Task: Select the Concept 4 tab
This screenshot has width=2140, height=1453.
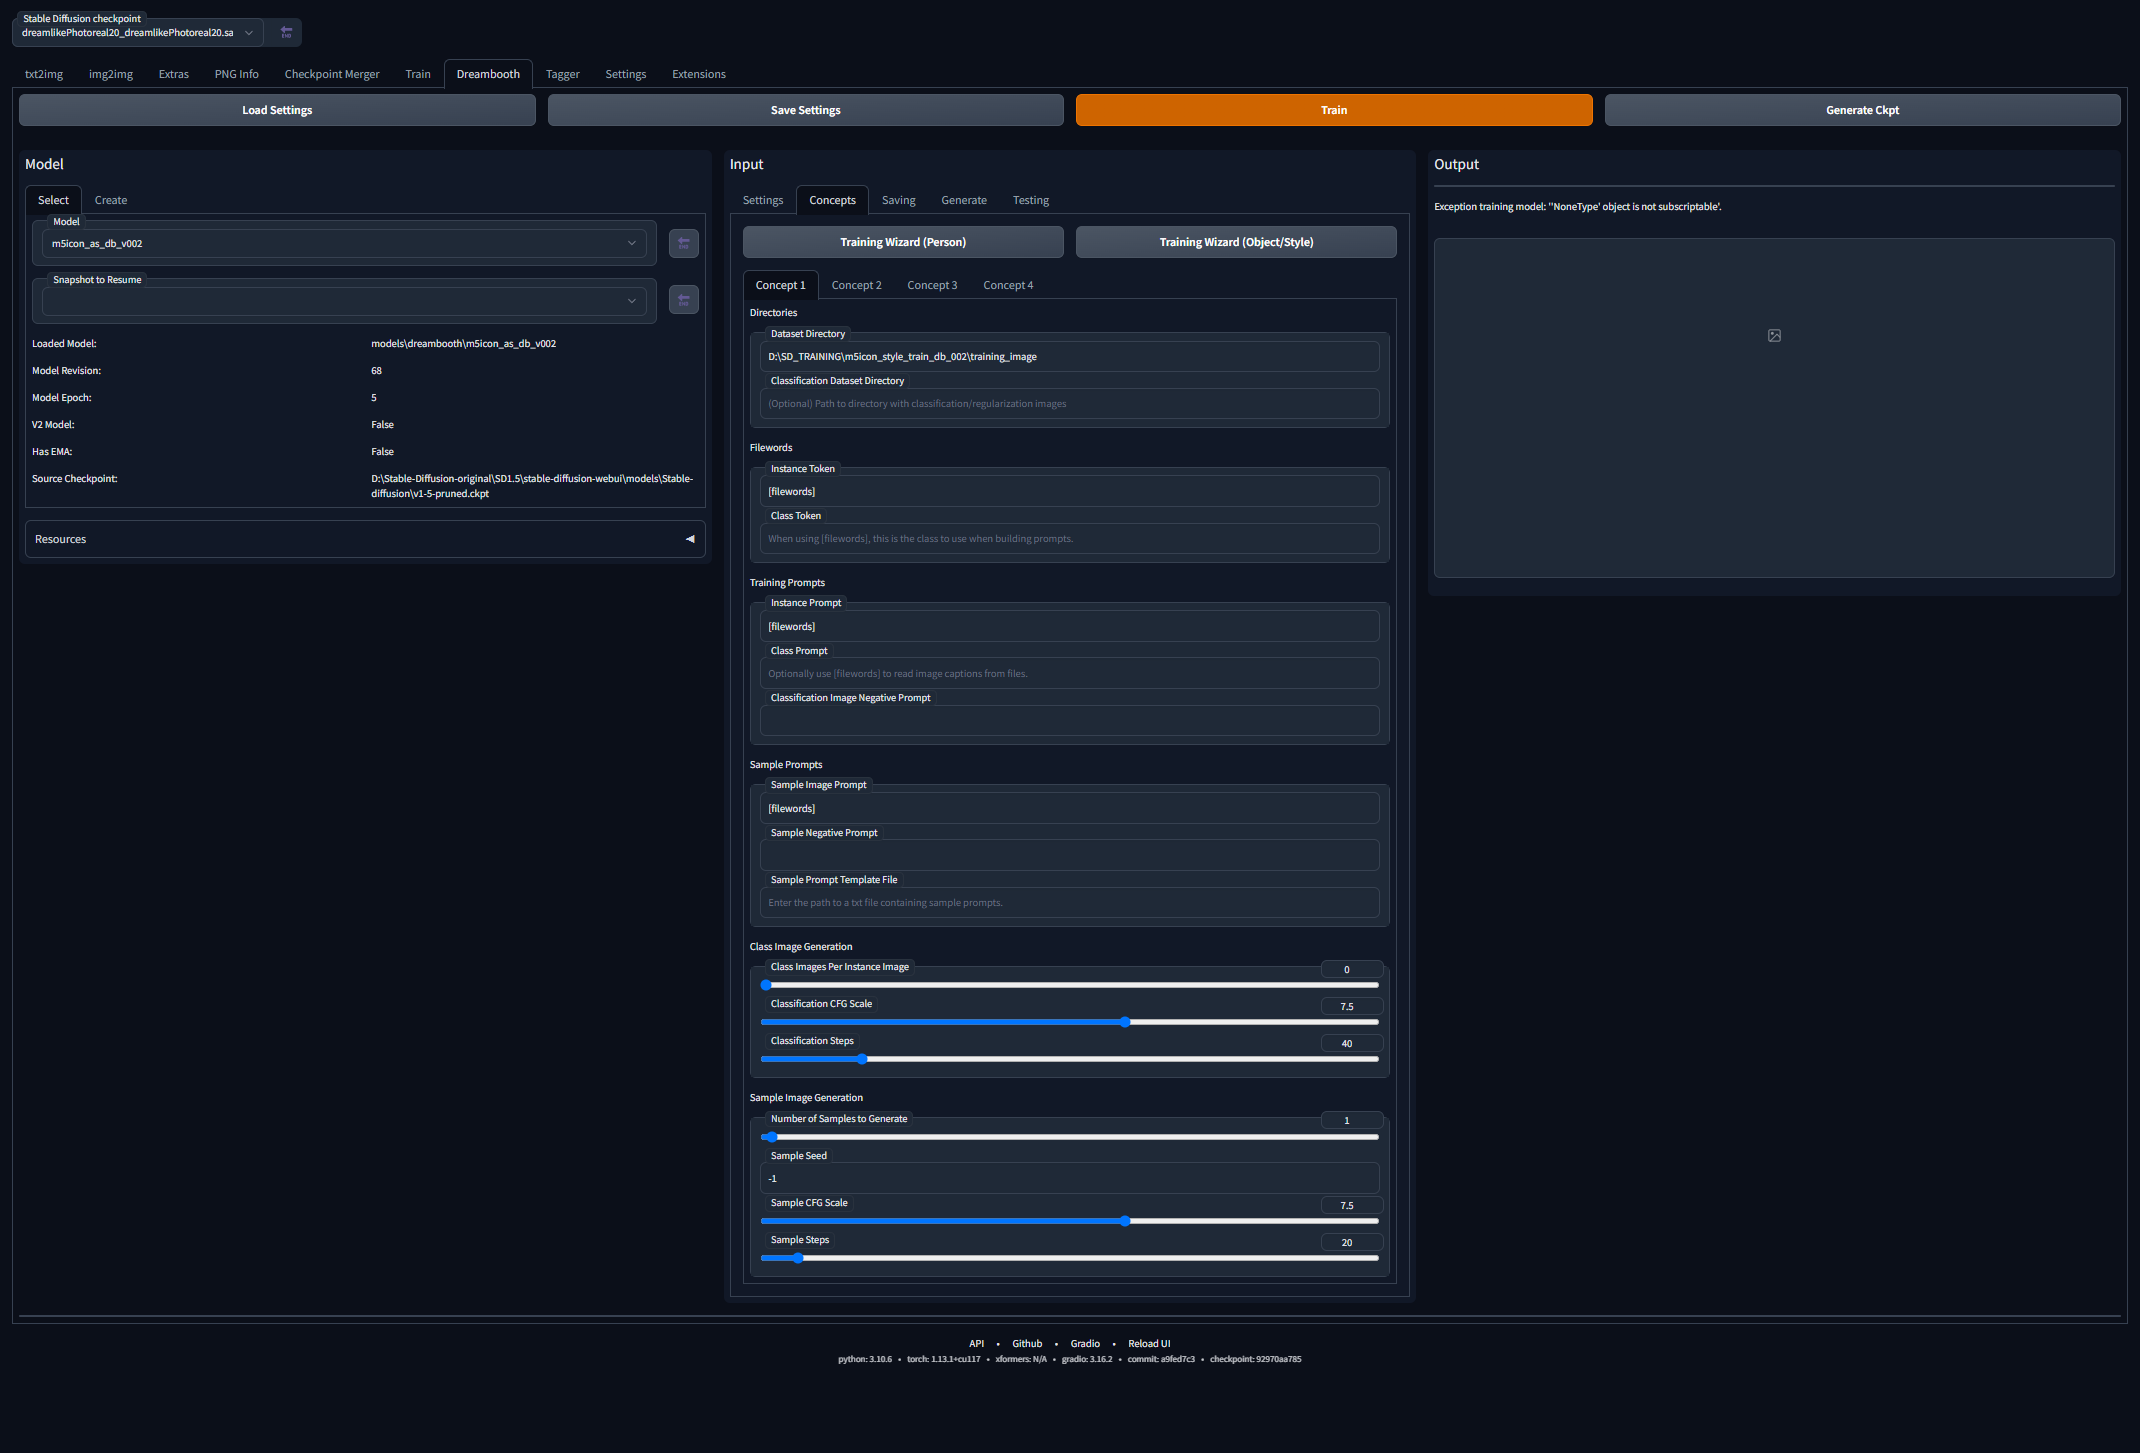Action: point(1009,285)
